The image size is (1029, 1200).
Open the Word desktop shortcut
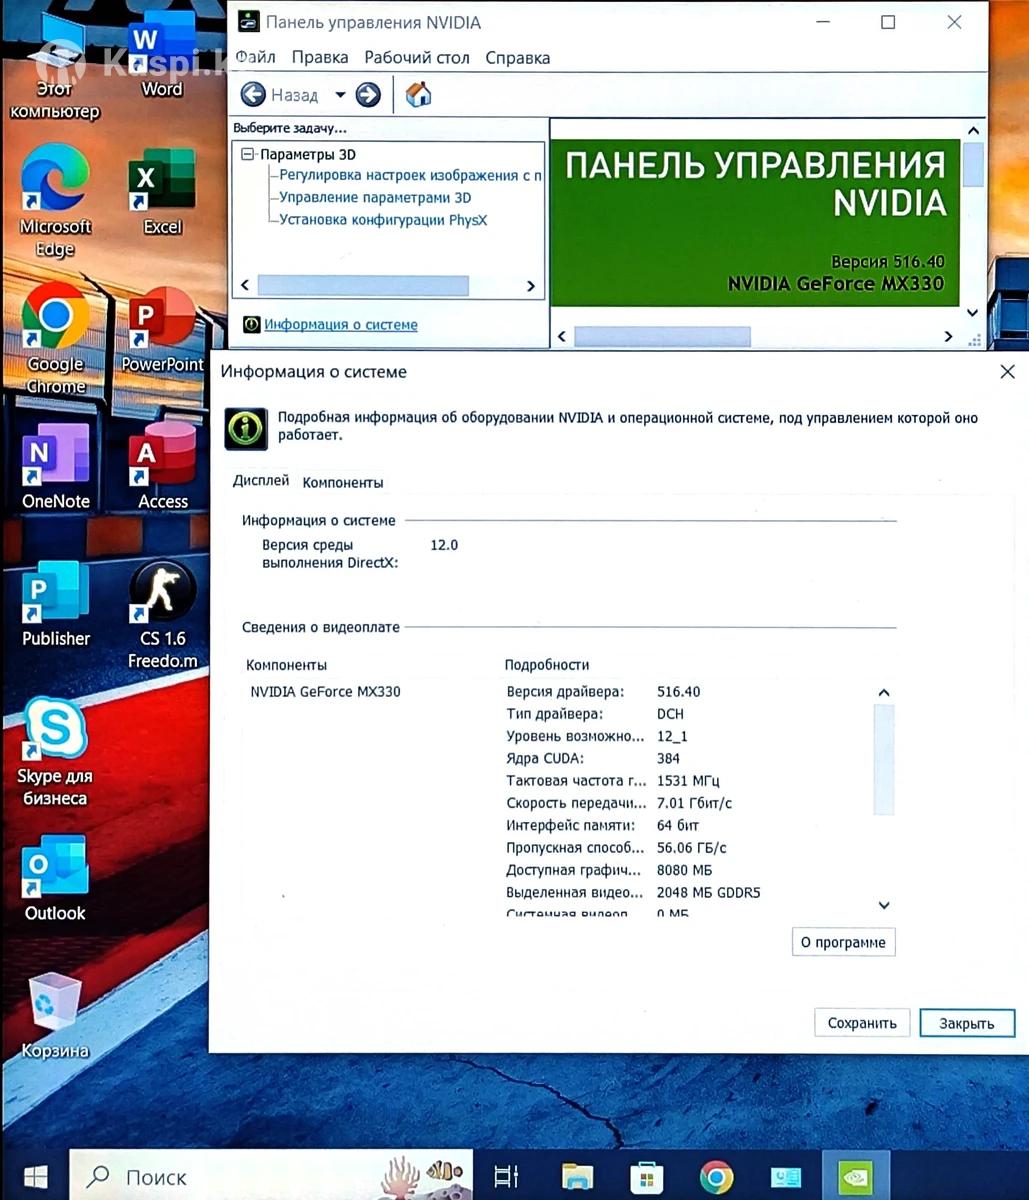162,55
